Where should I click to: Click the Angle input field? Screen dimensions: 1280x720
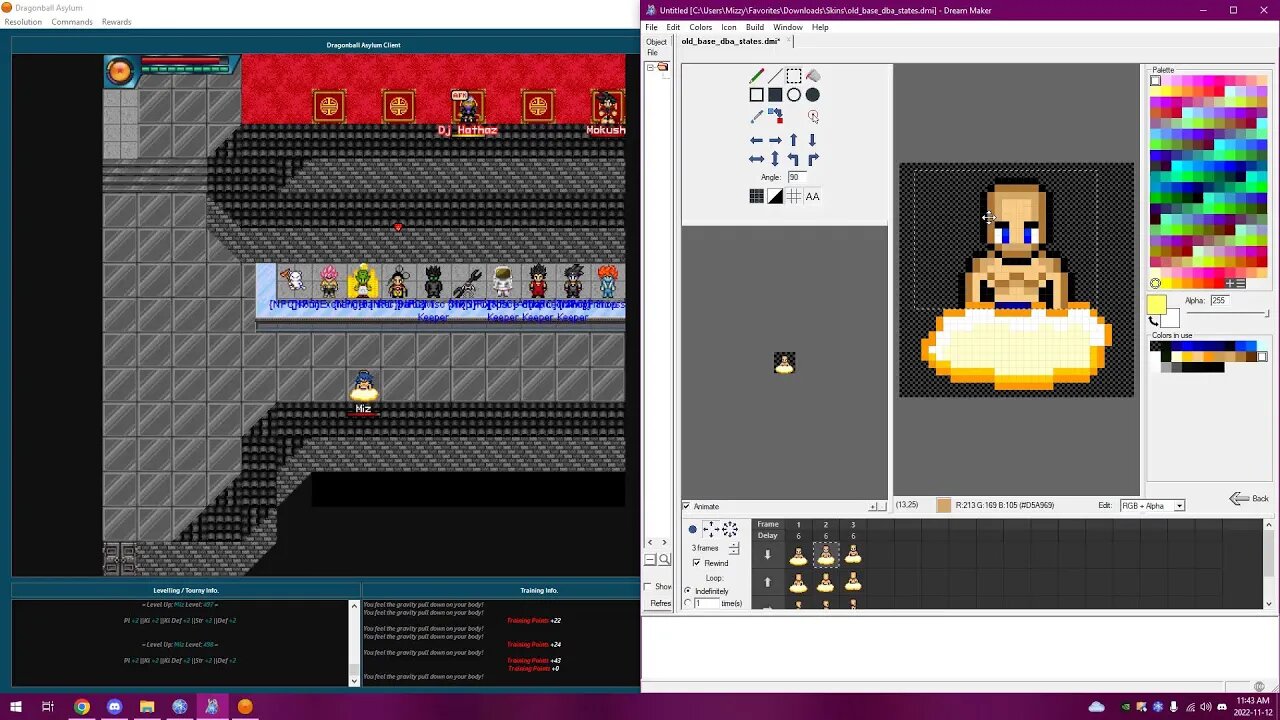click(796, 177)
